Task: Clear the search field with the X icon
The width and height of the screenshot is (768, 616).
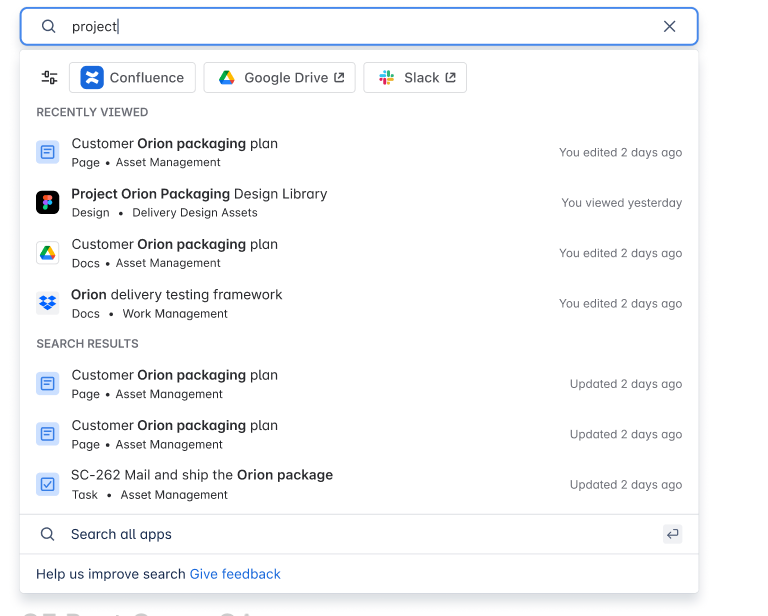Action: click(669, 26)
